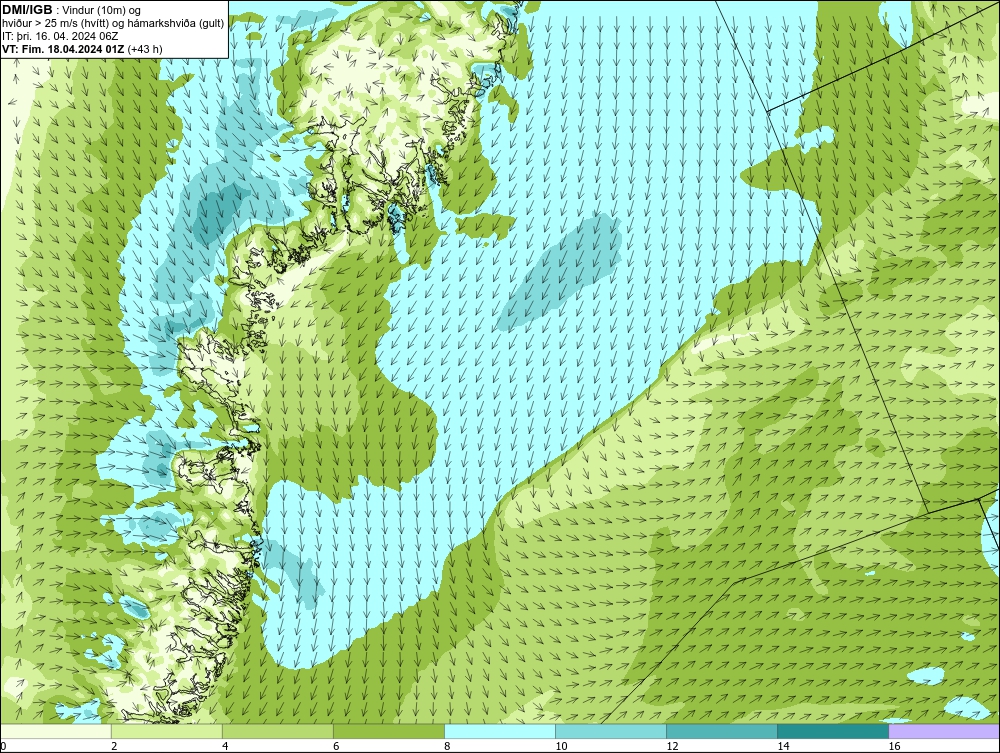Click the 14–16 m/s dark teal legend swatch
The width and height of the screenshot is (1000, 753).
click(x=832, y=731)
